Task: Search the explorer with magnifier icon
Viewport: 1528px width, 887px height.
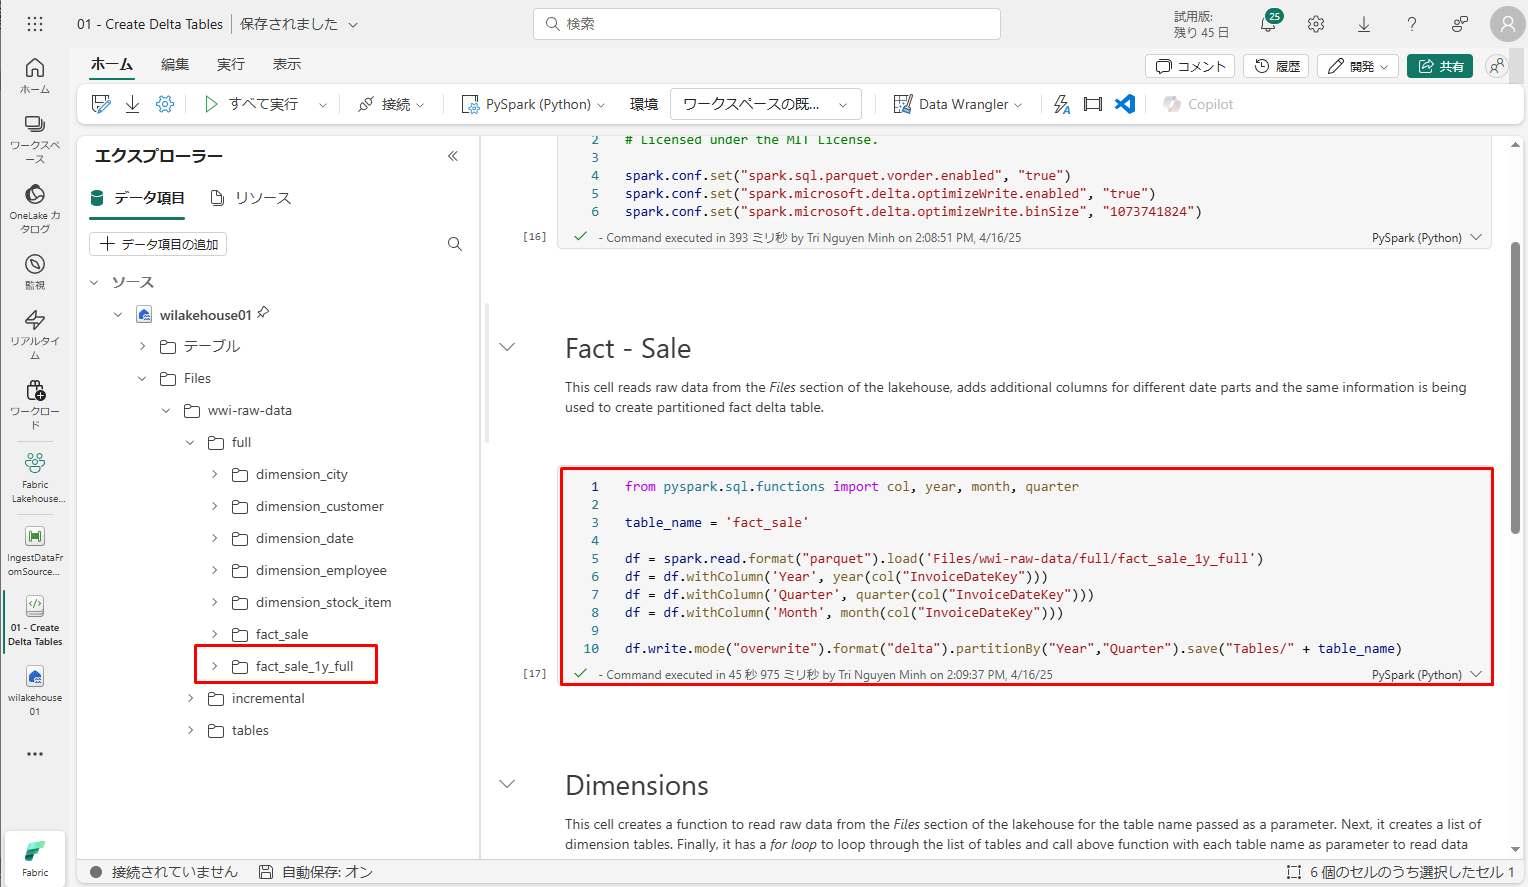Action: 455,244
